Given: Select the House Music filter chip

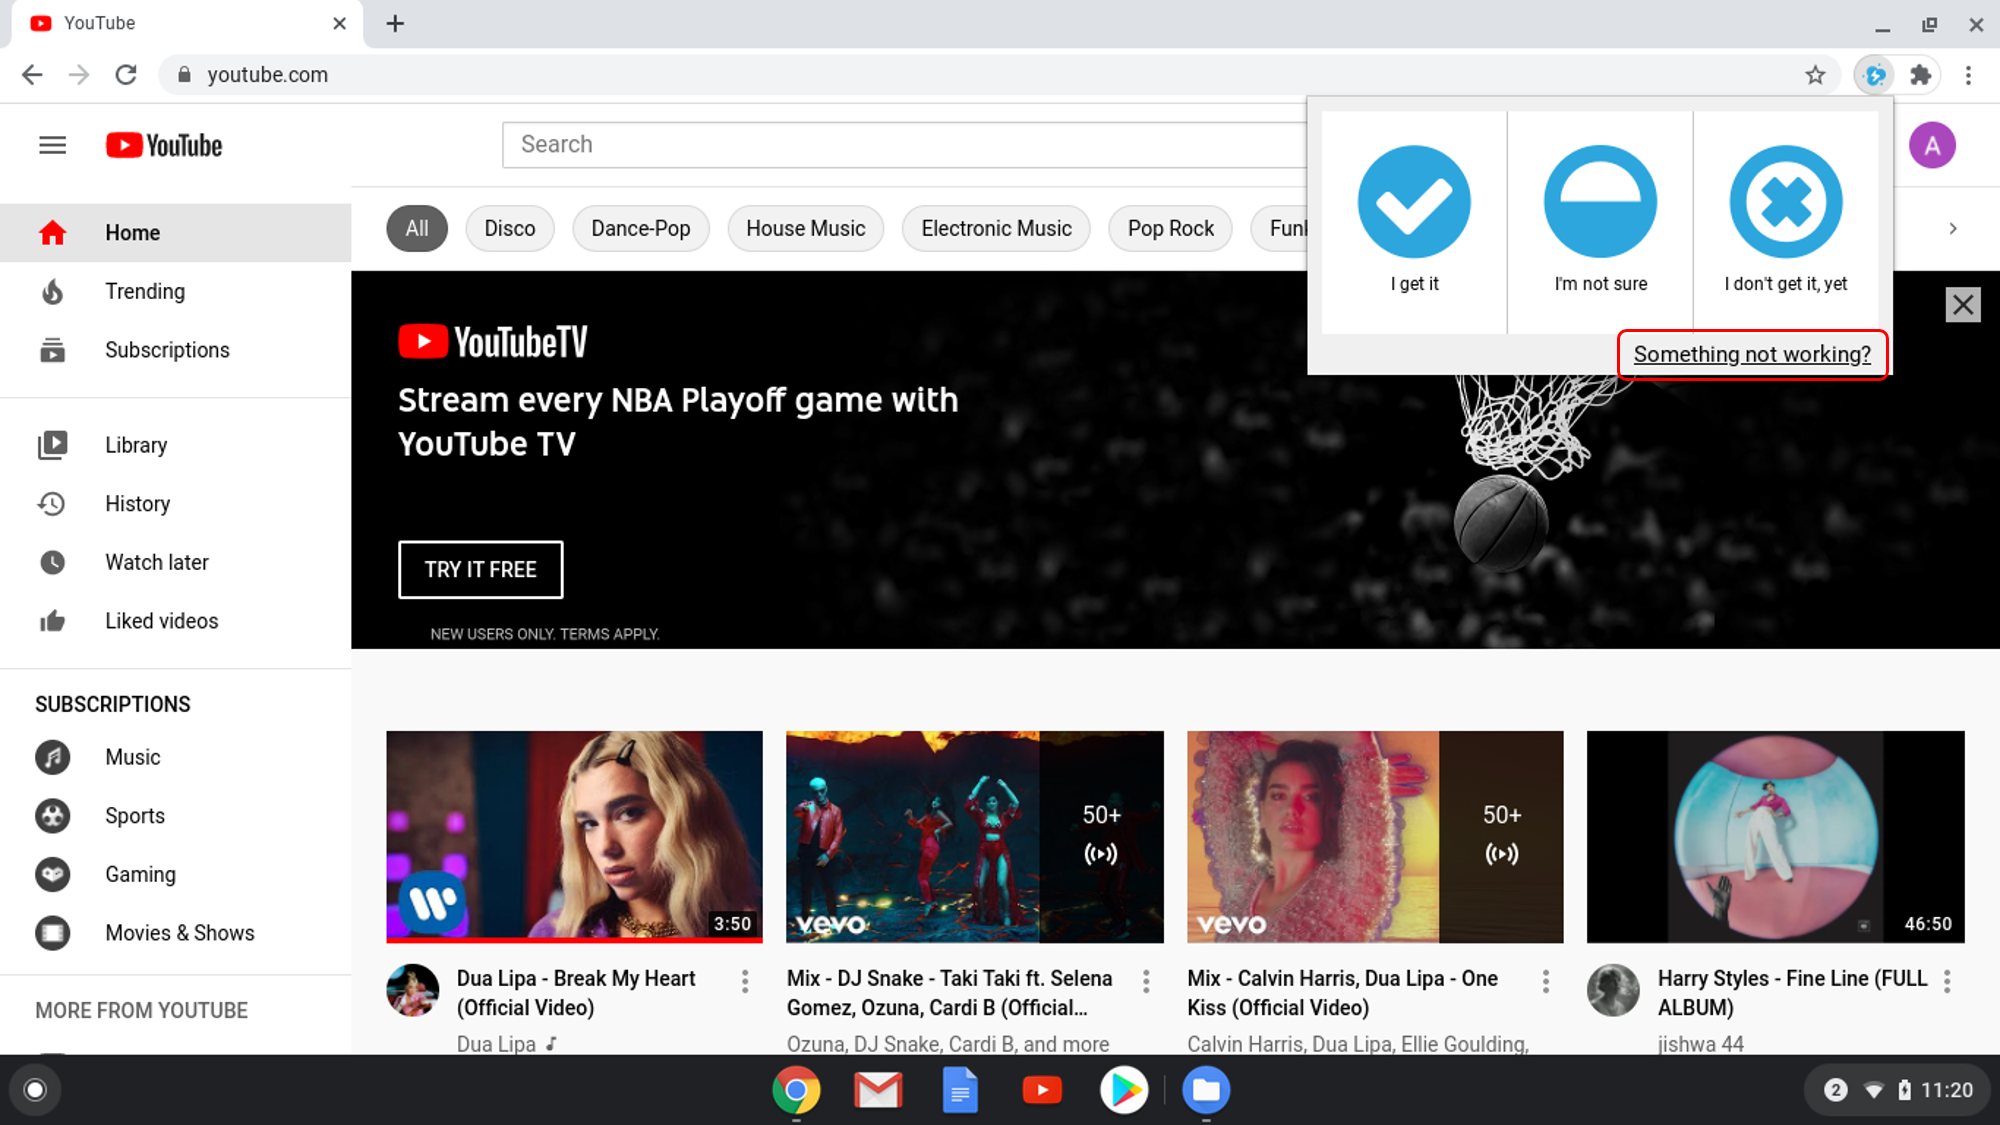Looking at the screenshot, I should [806, 228].
